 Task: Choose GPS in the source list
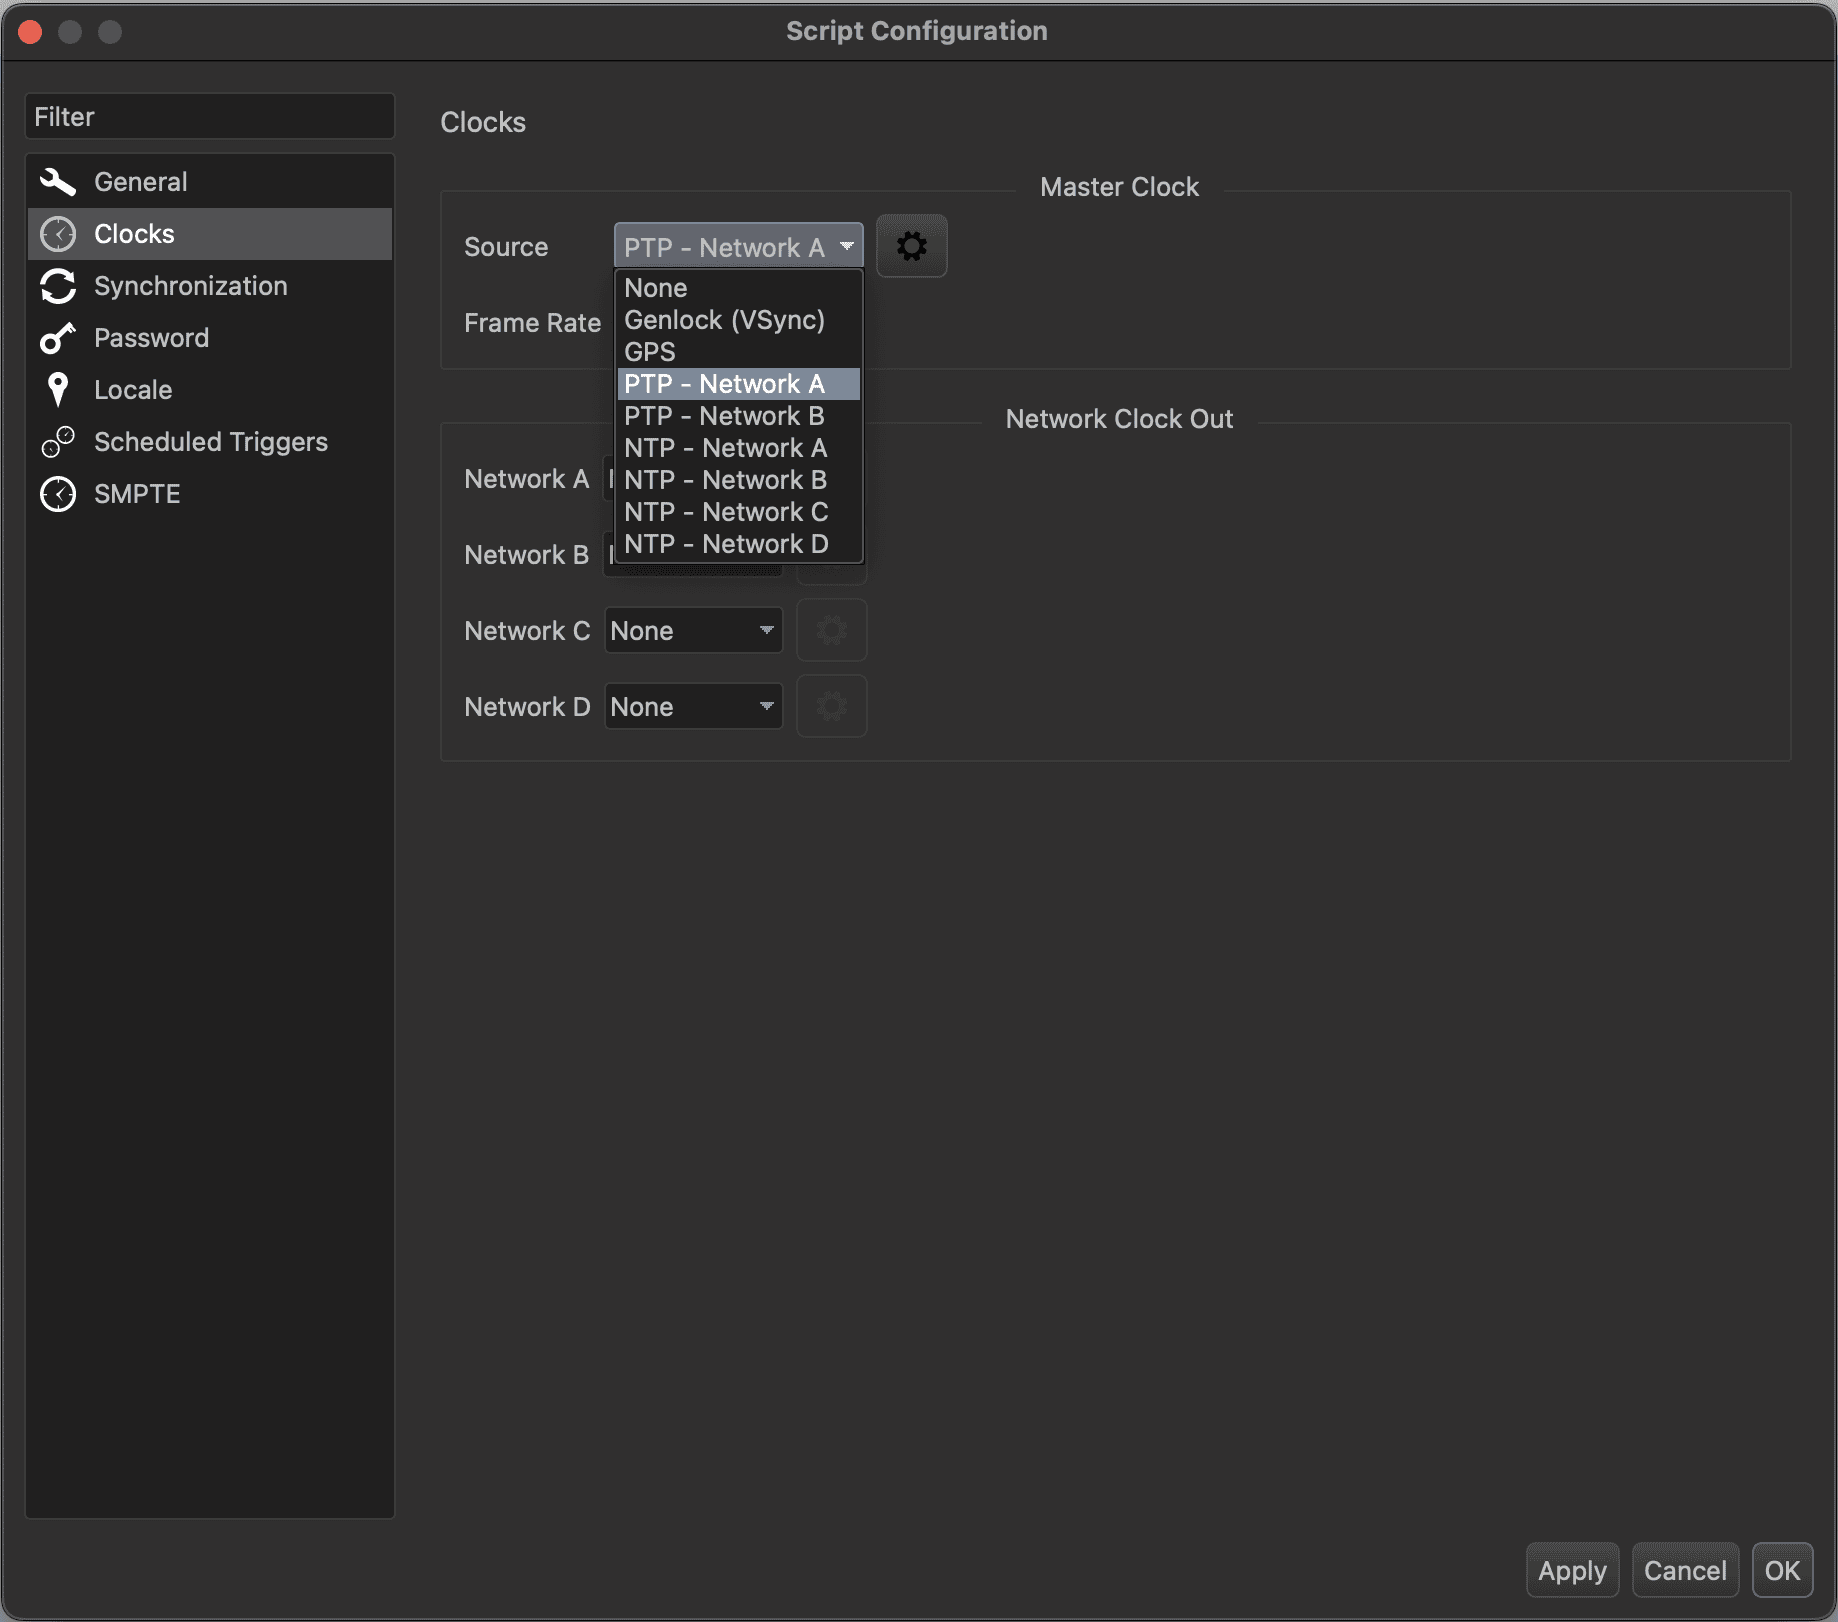click(x=650, y=352)
